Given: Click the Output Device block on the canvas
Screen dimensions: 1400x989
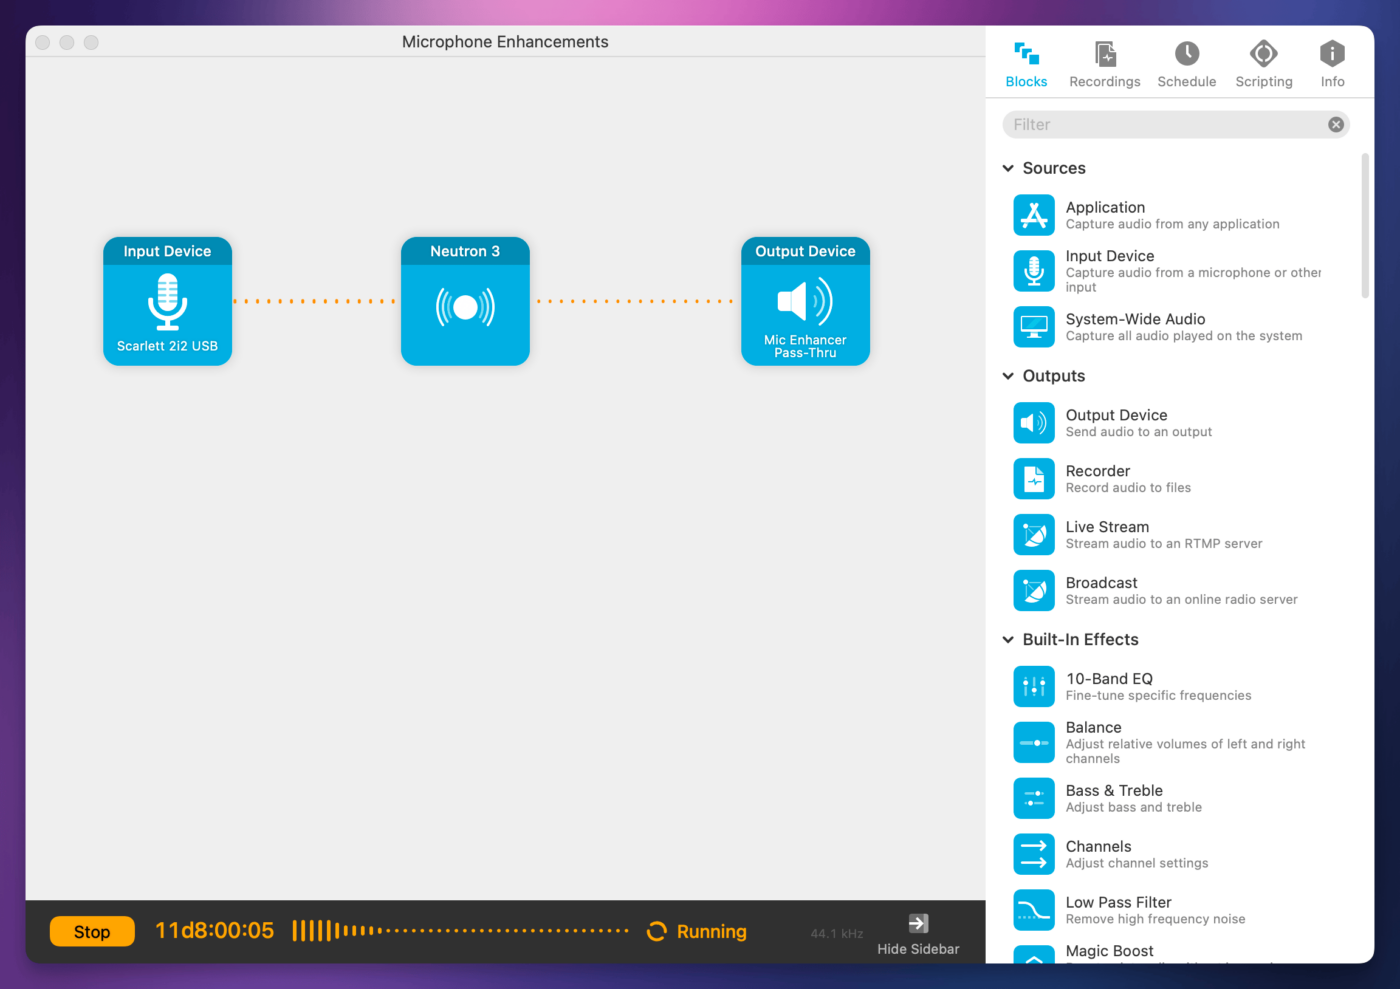Looking at the screenshot, I should [x=805, y=301].
